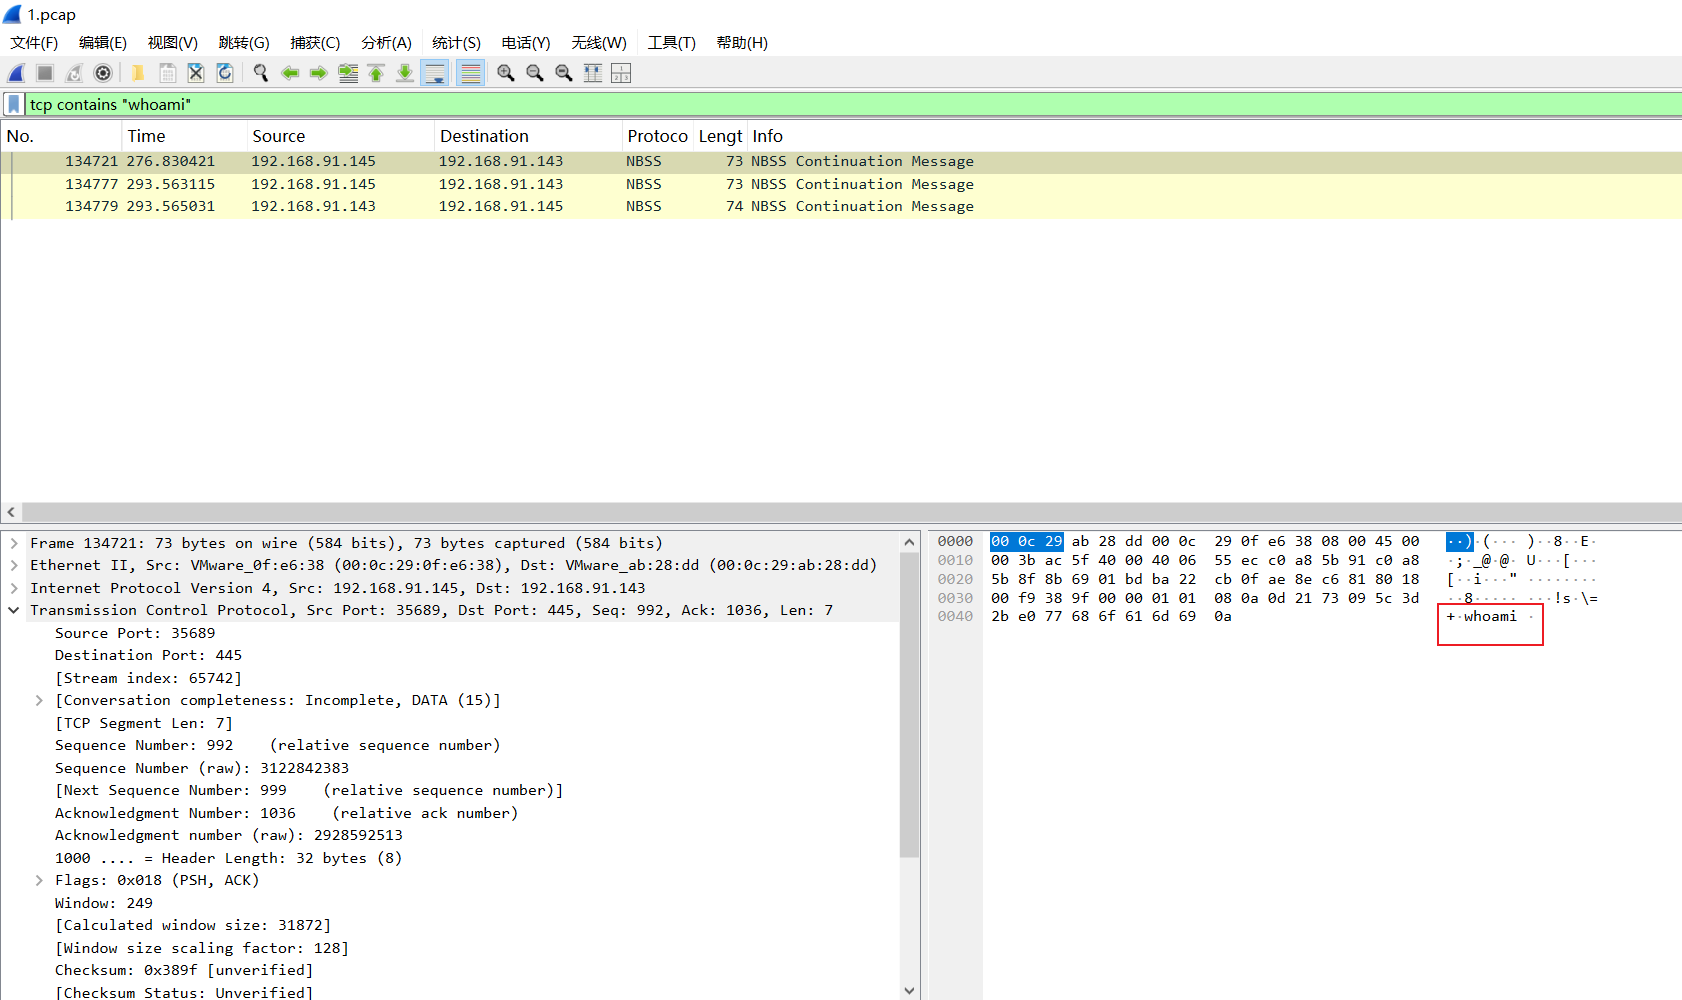Open the 统计(S) menu
This screenshot has height=1000, width=1682.
[x=456, y=43]
